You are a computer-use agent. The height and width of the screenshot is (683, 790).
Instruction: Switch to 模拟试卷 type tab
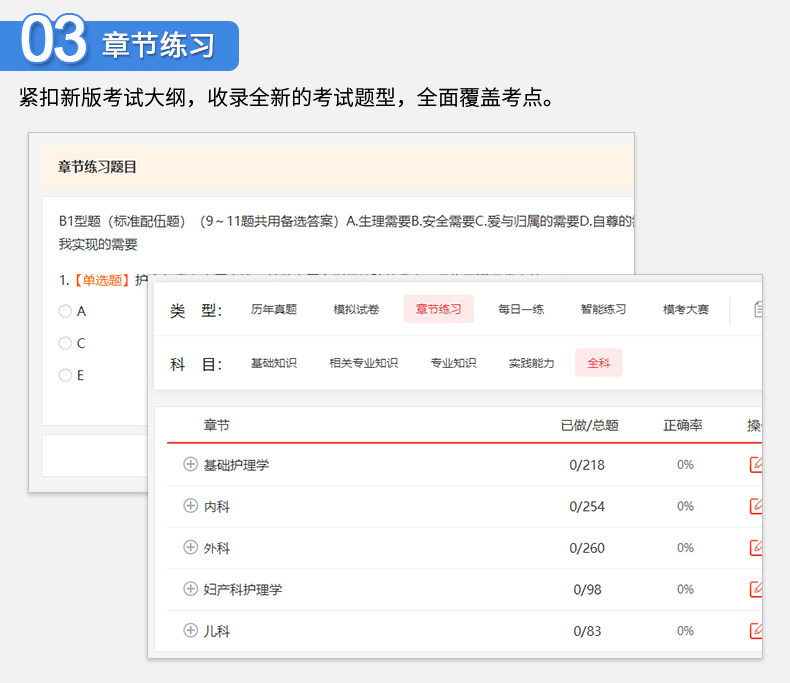coord(356,309)
